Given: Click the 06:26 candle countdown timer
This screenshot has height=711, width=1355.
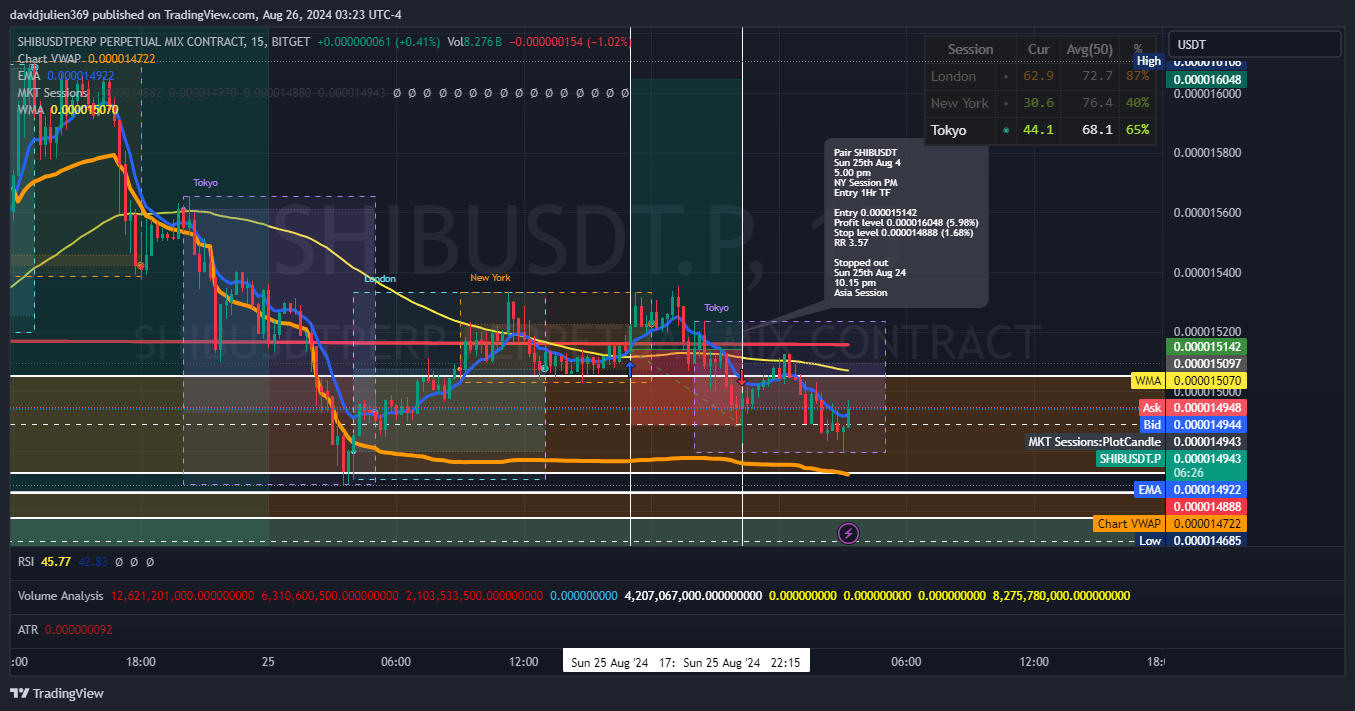Looking at the screenshot, I should (1188, 473).
